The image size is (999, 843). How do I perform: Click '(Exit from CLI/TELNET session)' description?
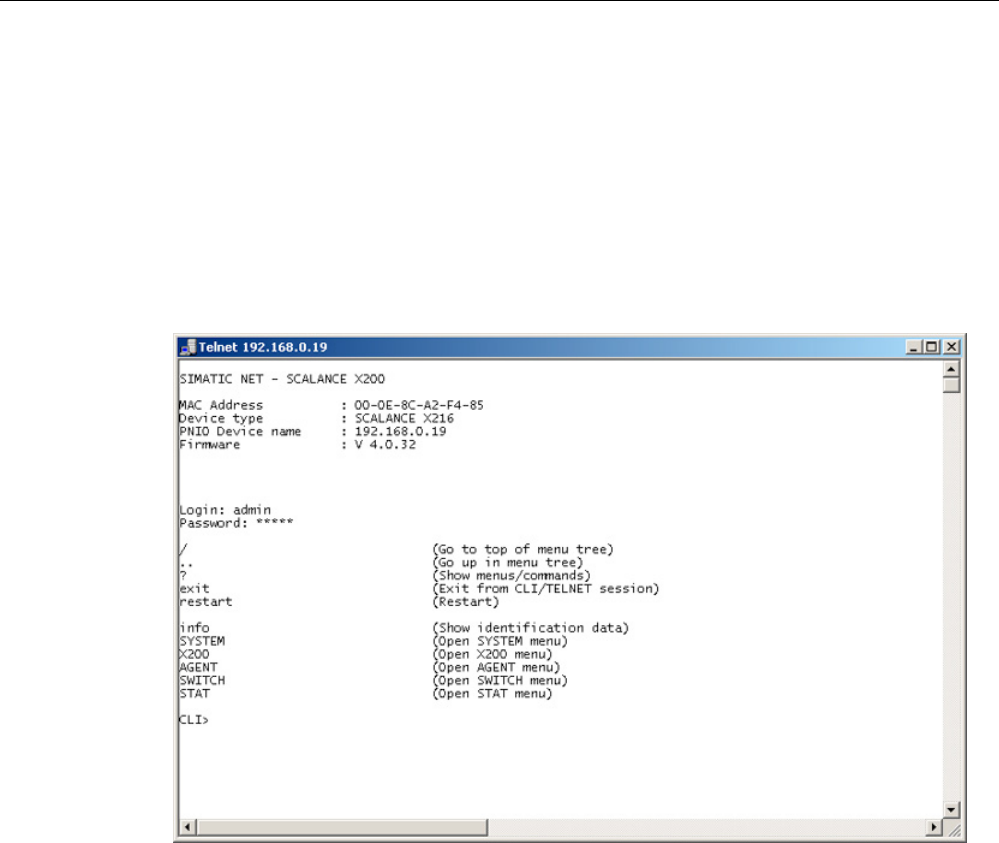546,589
